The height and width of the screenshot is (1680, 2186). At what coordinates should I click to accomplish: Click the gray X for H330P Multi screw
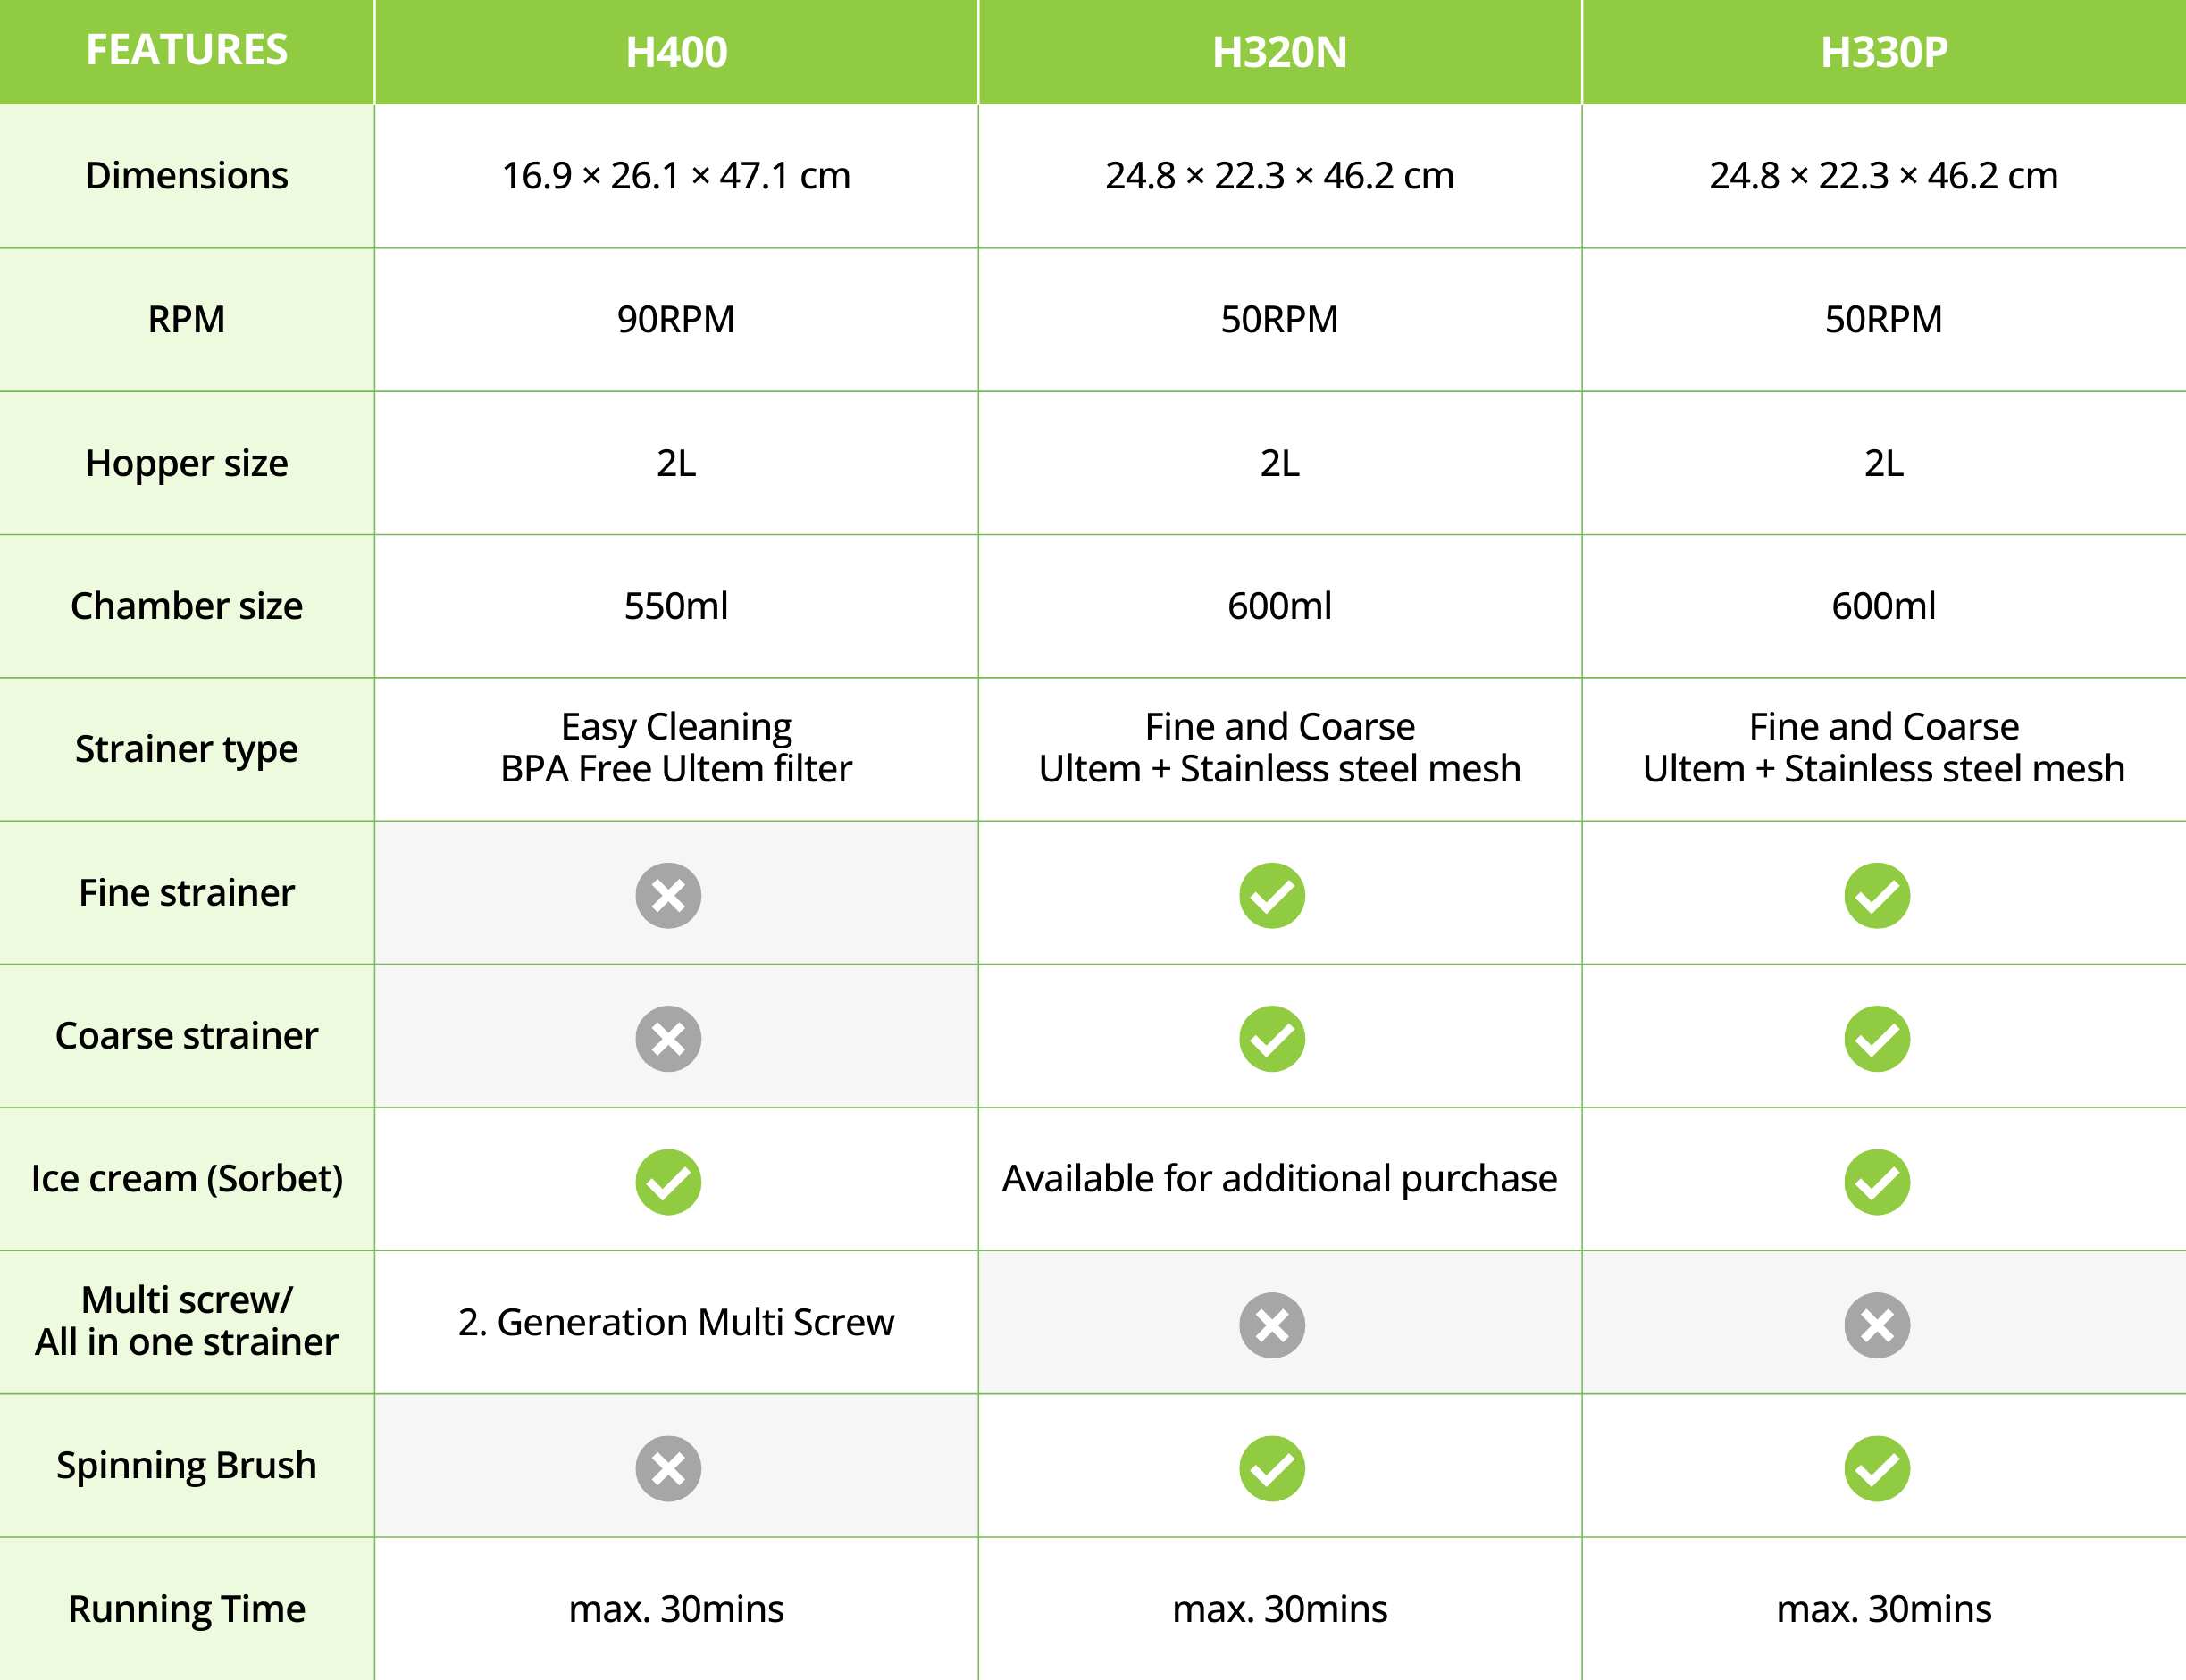coord(1877,1325)
